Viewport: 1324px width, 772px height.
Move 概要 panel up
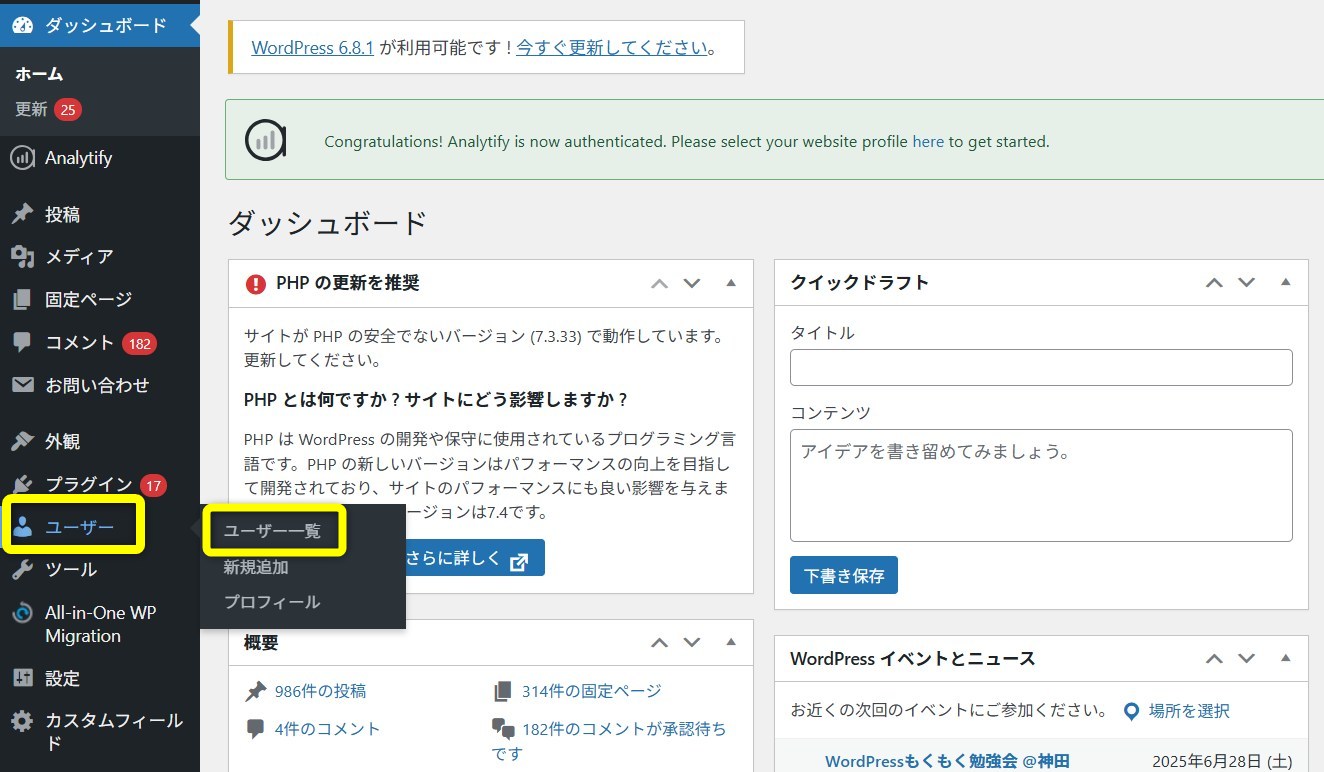659,642
